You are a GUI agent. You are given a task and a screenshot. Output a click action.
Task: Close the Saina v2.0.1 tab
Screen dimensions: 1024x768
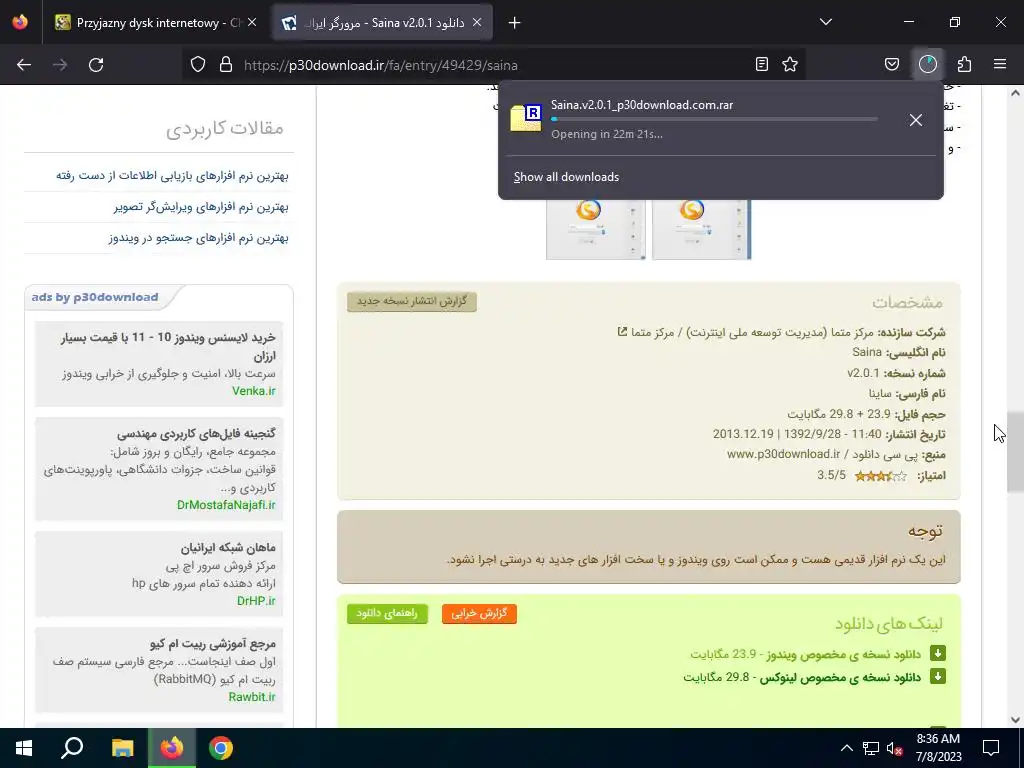(477, 23)
